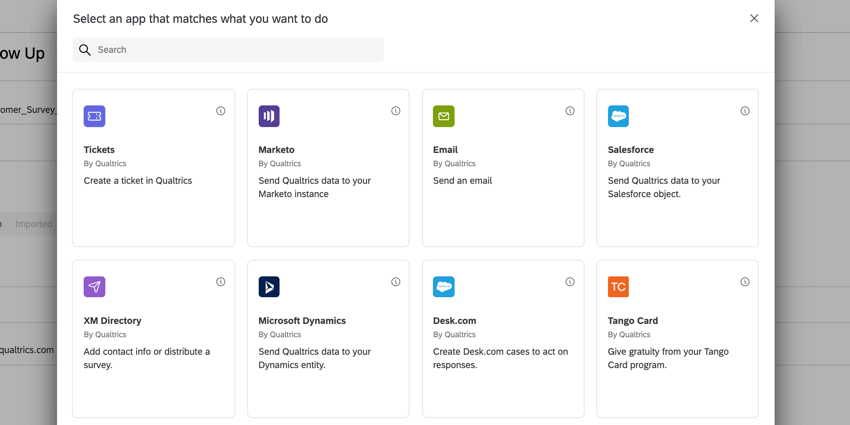Viewport: 850px width, 425px height.
Task: Open info for the Email app
Action: pos(570,111)
